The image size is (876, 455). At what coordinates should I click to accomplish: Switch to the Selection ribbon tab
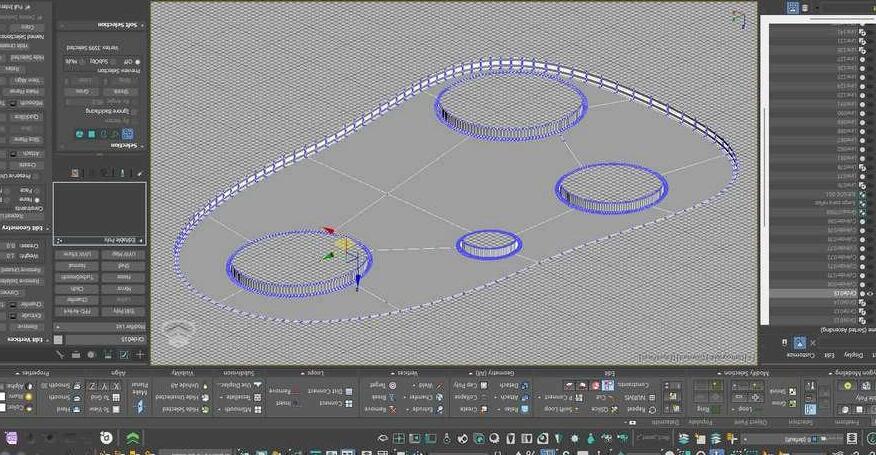point(801,422)
